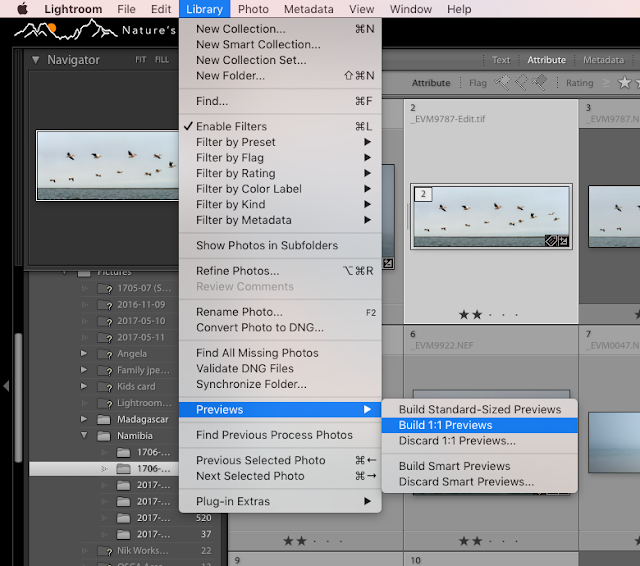640x566 pixels.
Task: Click keyword badge on photo 2 thumbnail
Action: click(x=551, y=241)
